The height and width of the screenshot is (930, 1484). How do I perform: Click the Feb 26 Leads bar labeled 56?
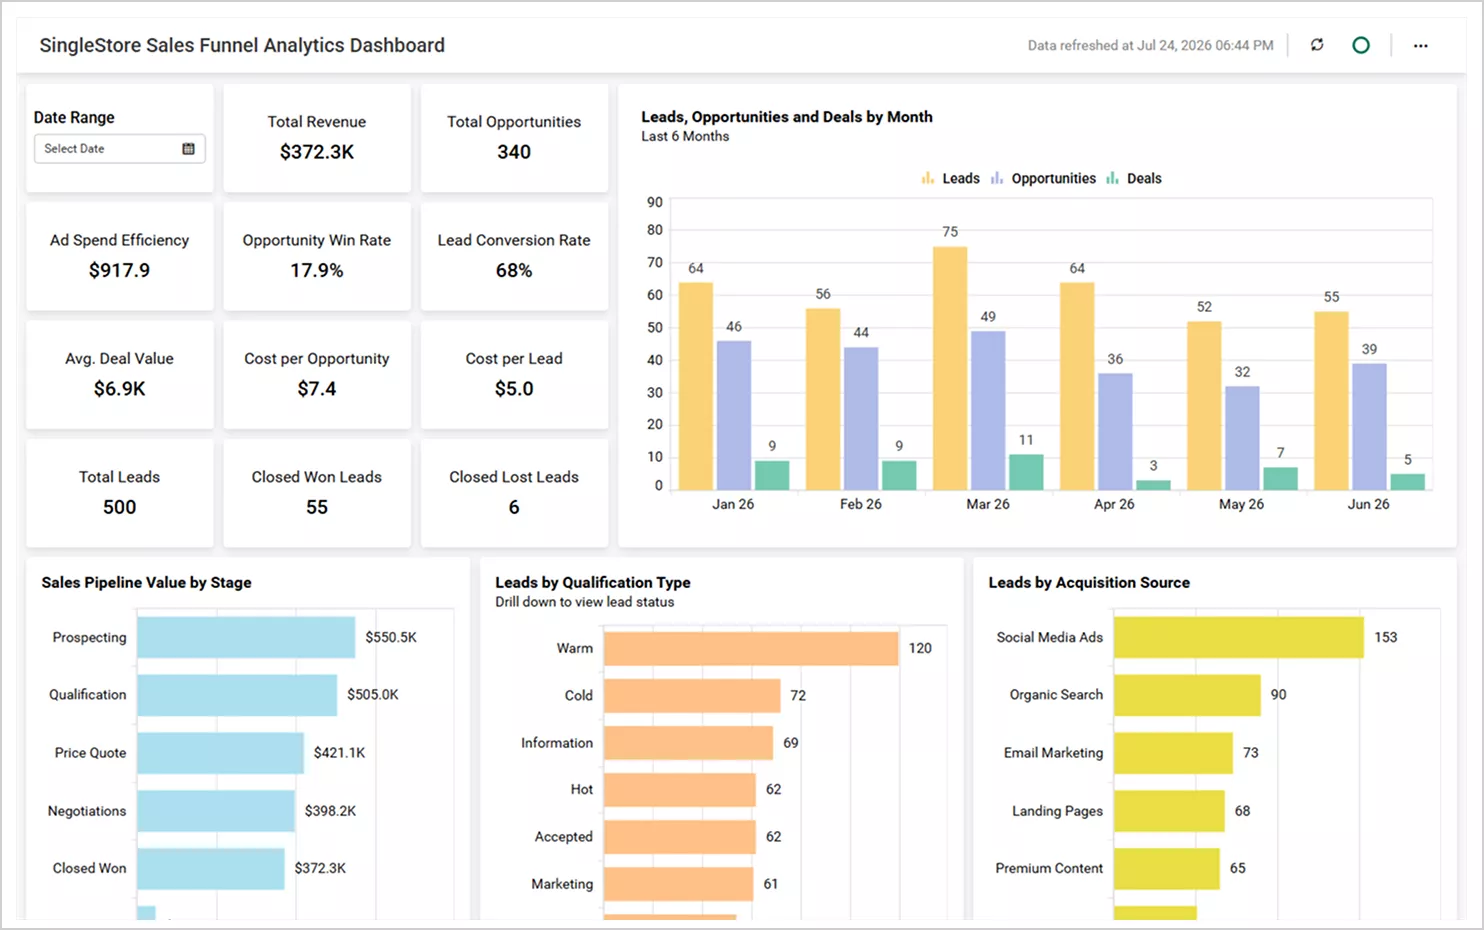point(823,399)
